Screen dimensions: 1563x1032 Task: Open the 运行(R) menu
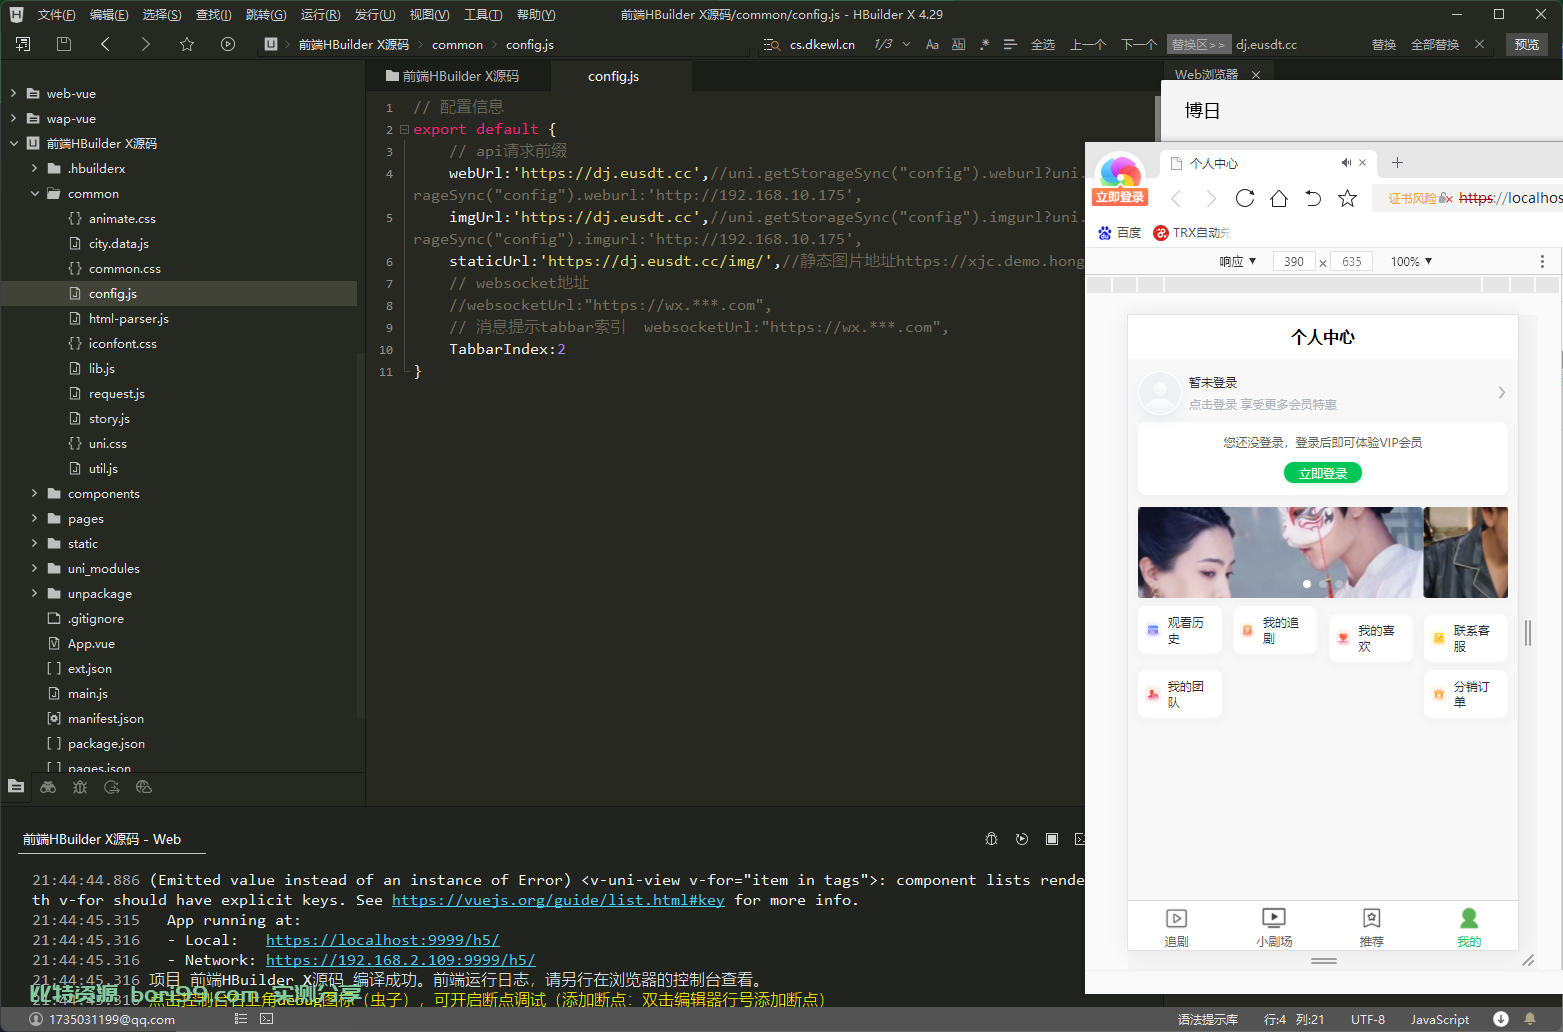[320, 15]
